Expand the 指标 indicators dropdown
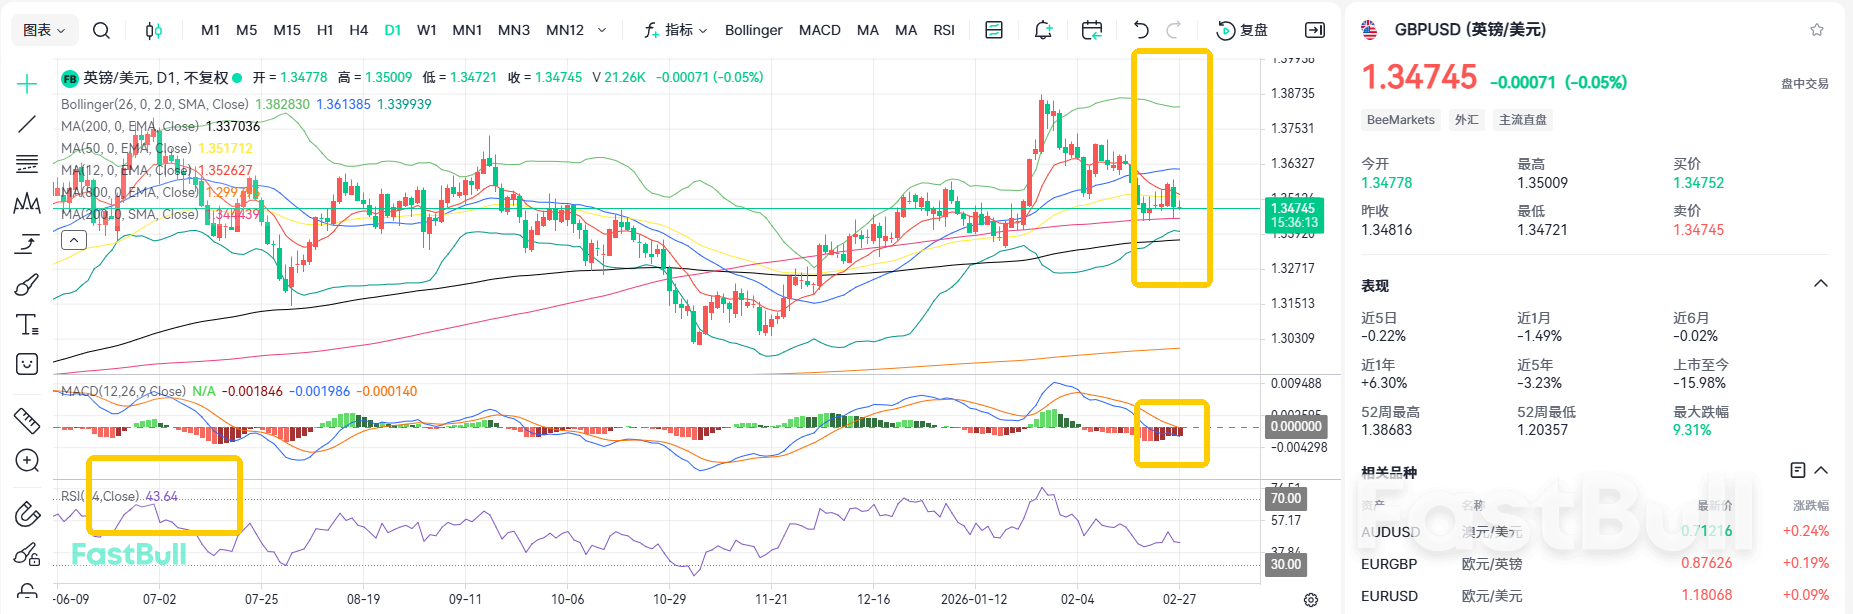 click(676, 30)
